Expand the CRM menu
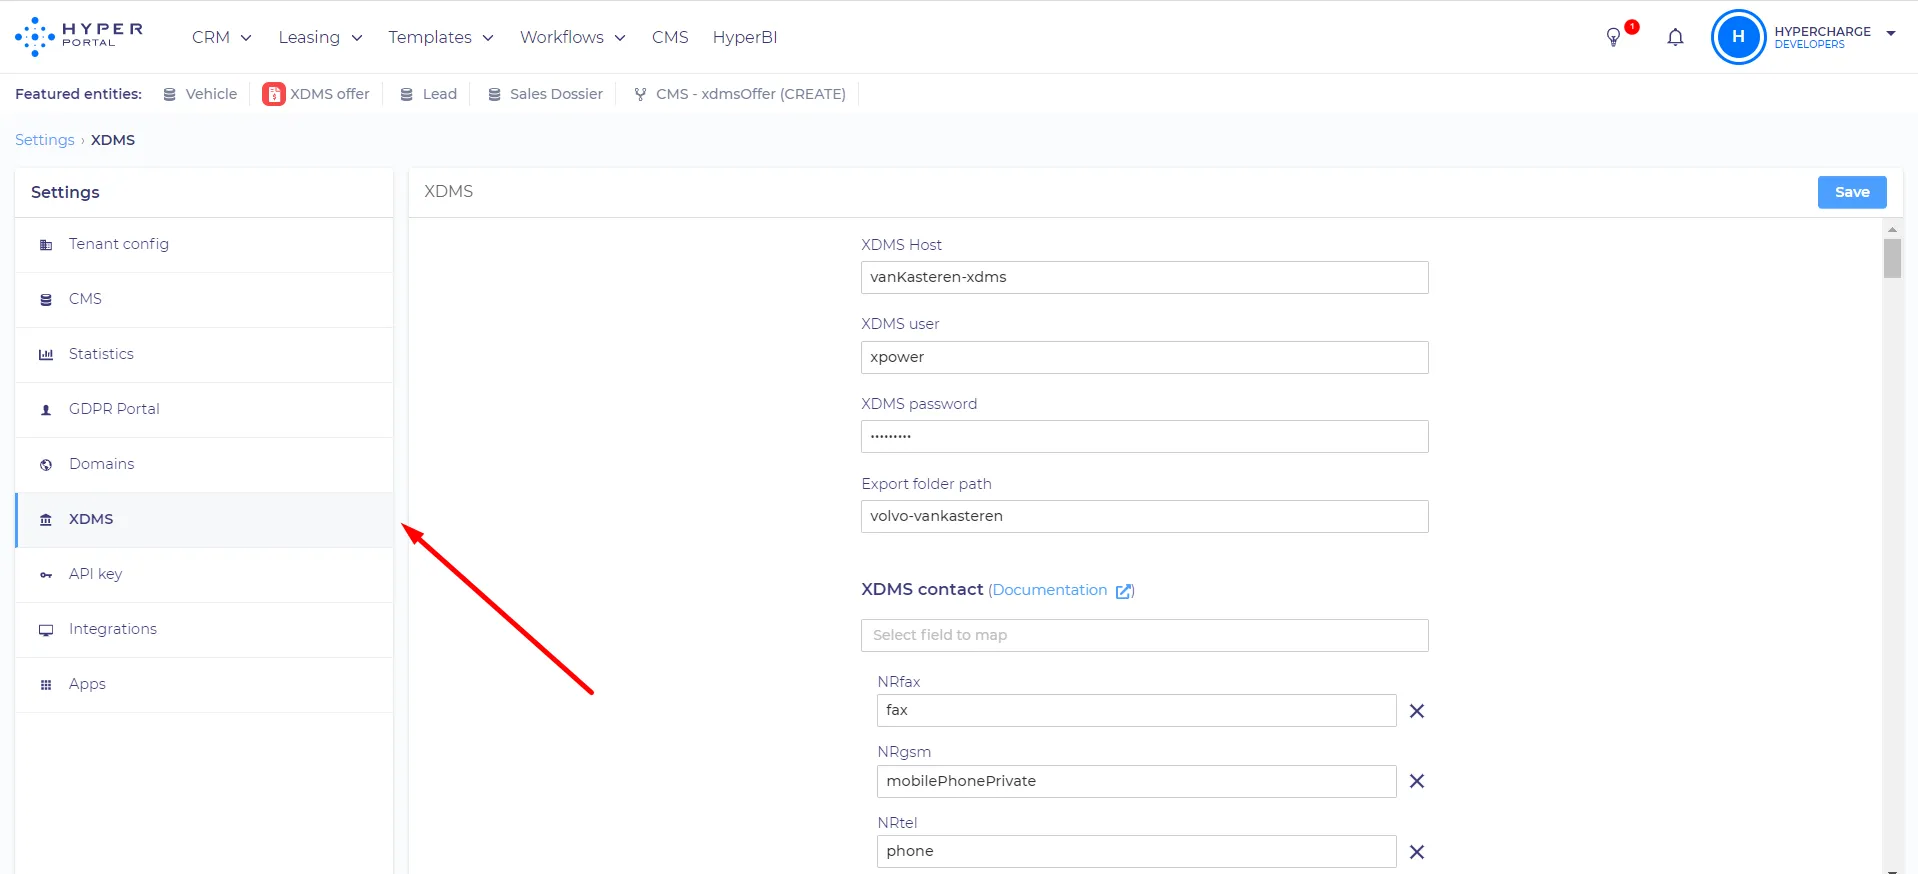1918x874 pixels. (222, 37)
